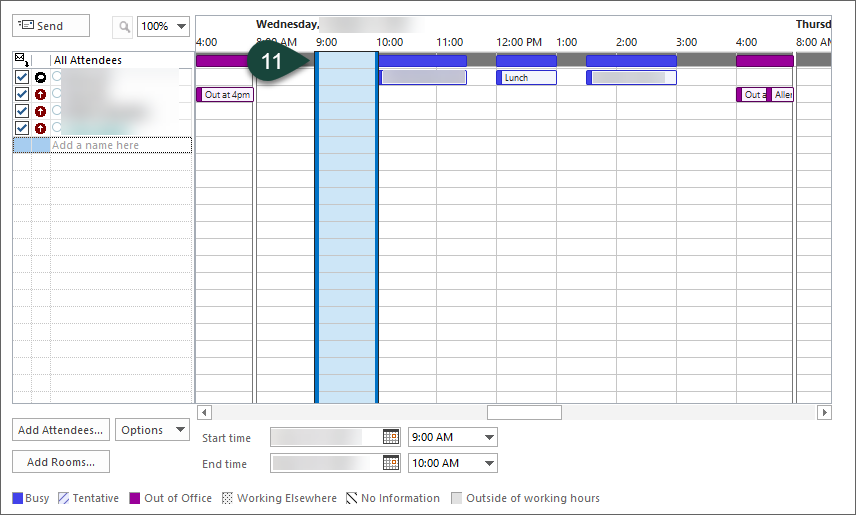Image resolution: width=856 pixels, height=515 pixels.
Task: Open the Start time calendar picker
Action: 391,437
